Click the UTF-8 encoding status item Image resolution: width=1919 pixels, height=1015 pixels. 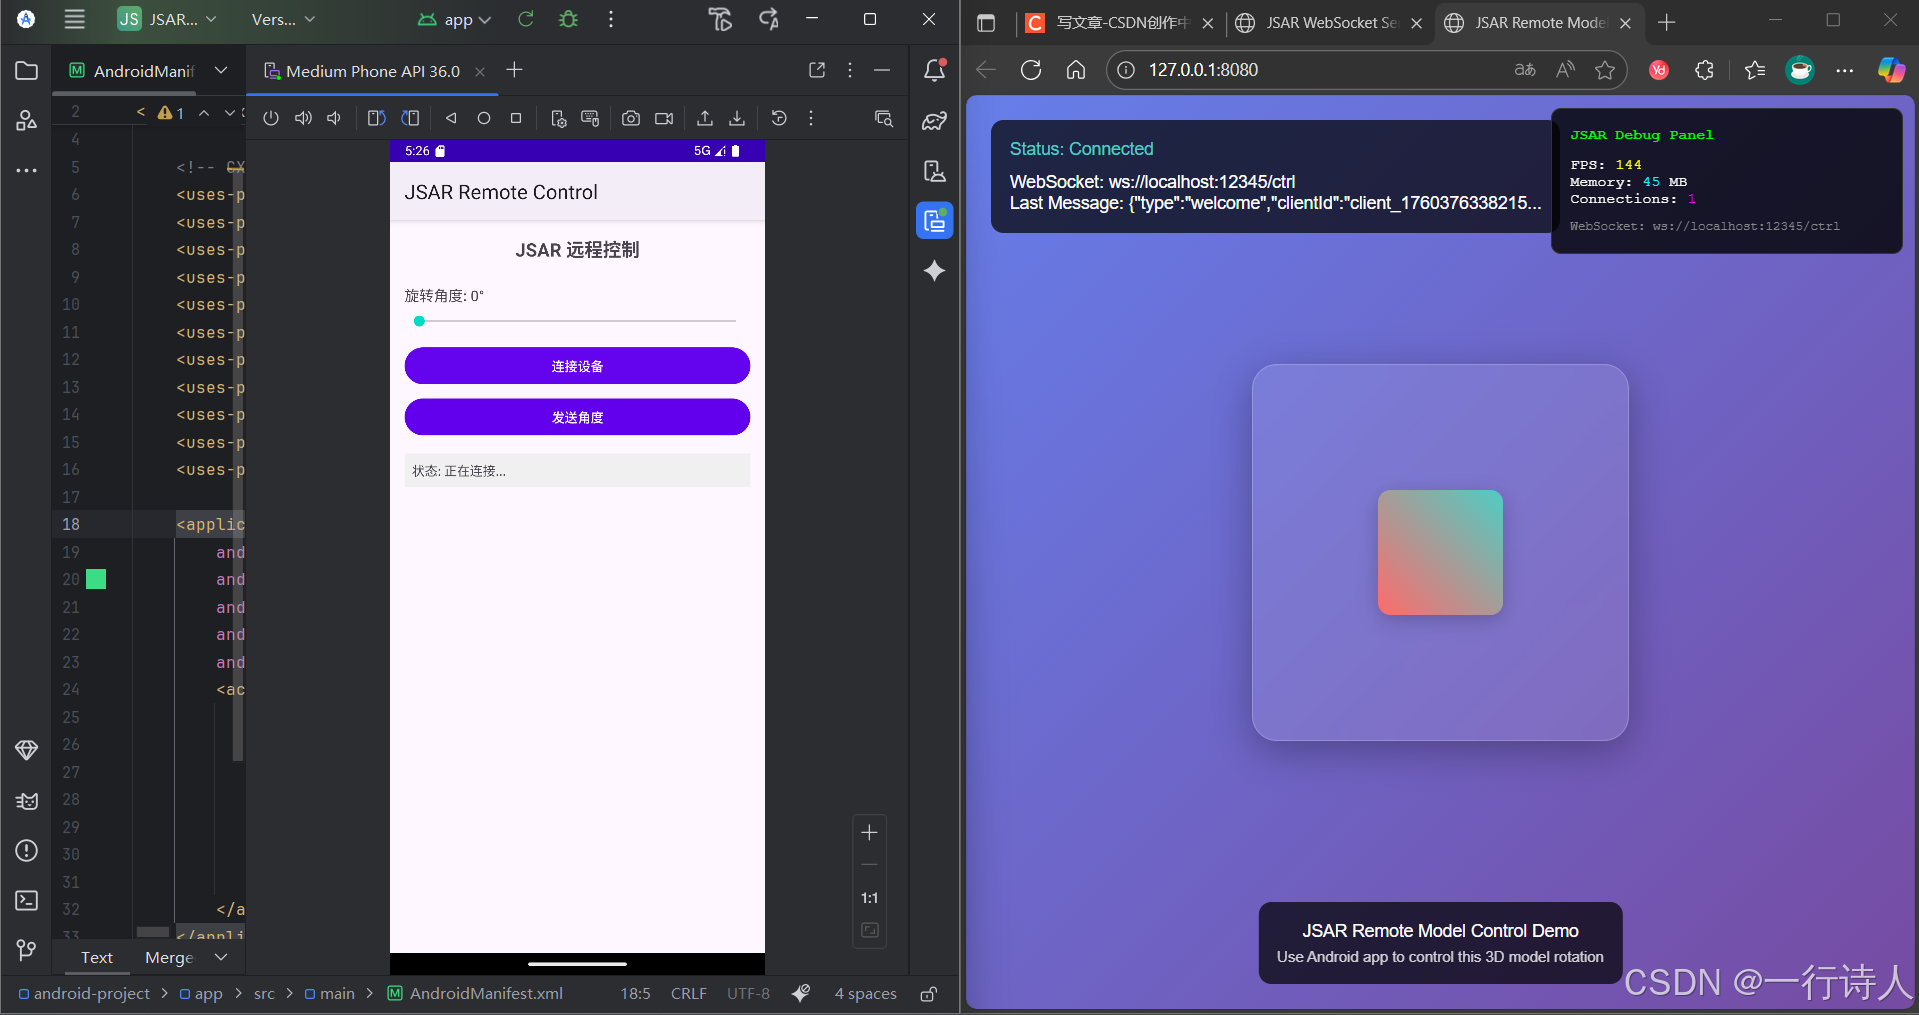pyautogui.click(x=748, y=993)
